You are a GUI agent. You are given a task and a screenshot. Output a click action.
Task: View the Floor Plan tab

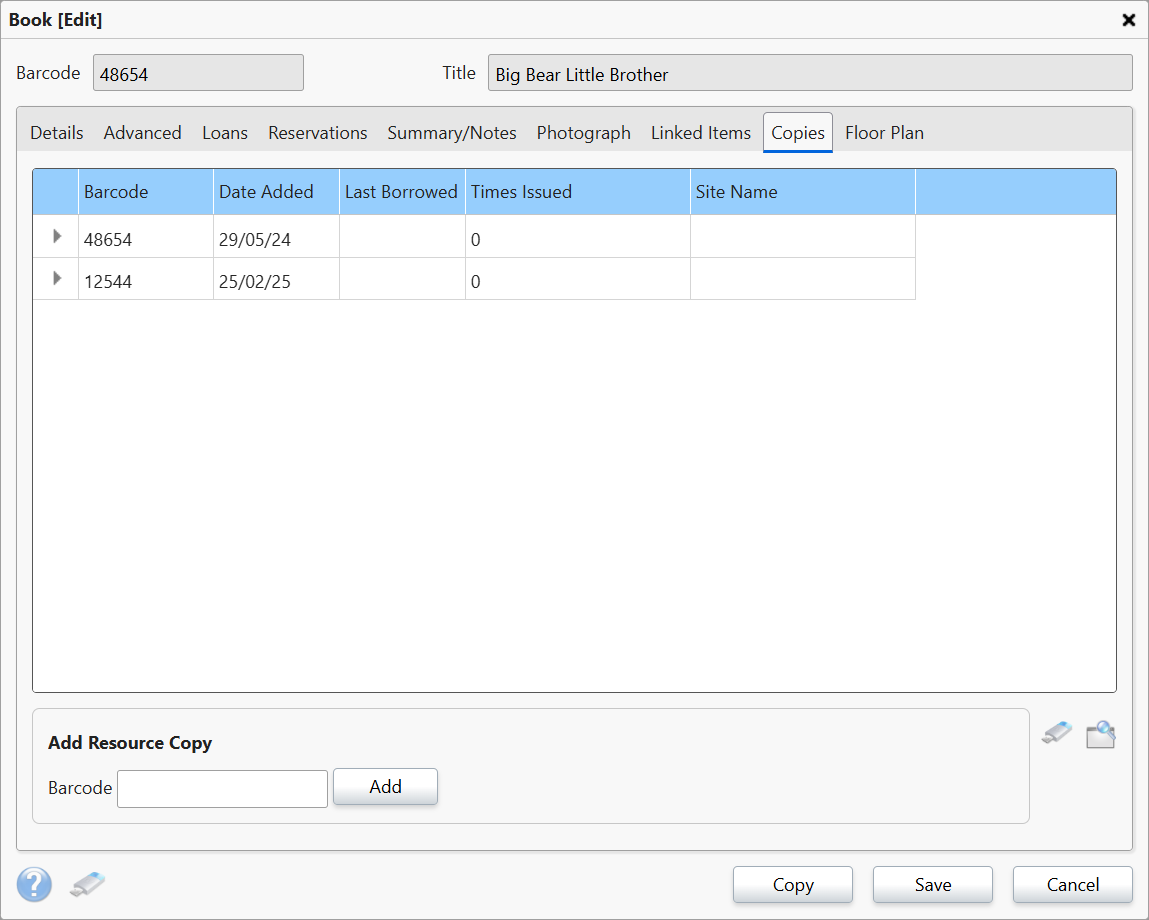(x=884, y=132)
